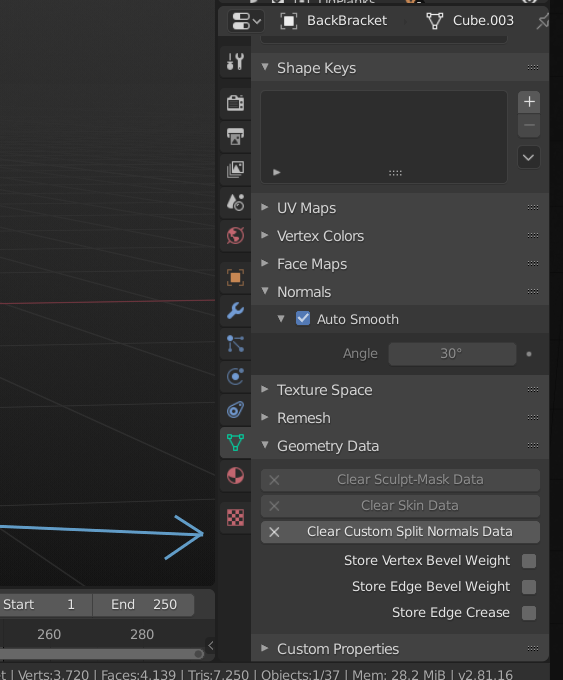
Task: Click the timeline Start frame field
Action: click(46, 605)
